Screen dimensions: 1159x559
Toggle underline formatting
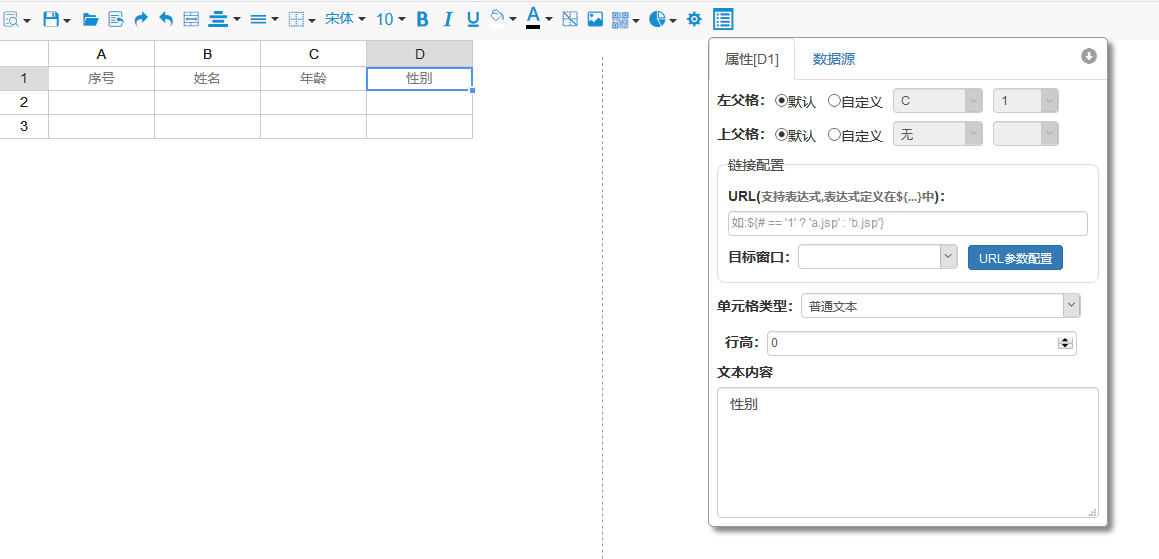pos(473,19)
